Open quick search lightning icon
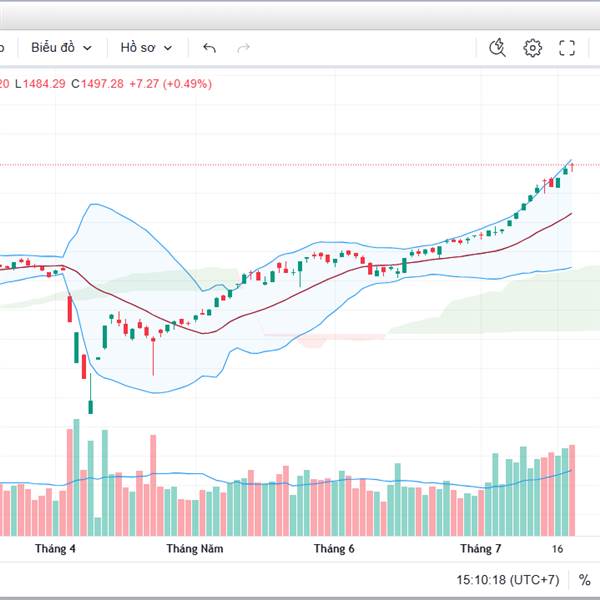Screen dimensions: 600x600 point(497,48)
